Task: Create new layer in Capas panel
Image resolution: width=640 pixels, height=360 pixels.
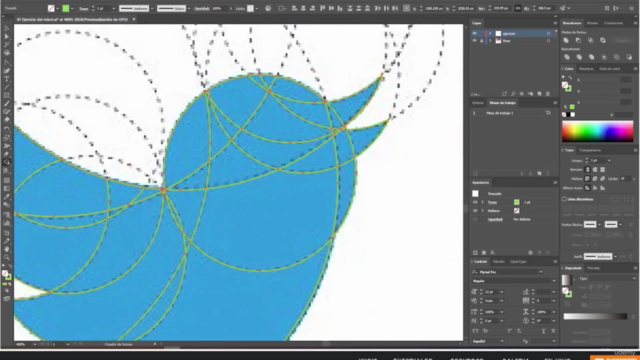Action: coord(539,94)
